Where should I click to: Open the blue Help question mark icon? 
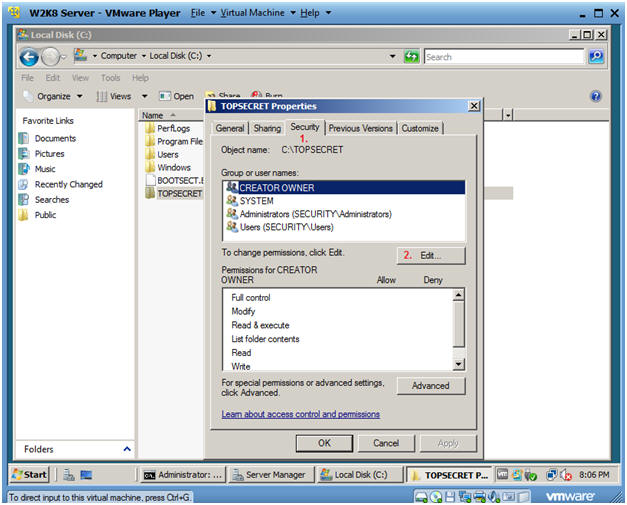[x=595, y=96]
